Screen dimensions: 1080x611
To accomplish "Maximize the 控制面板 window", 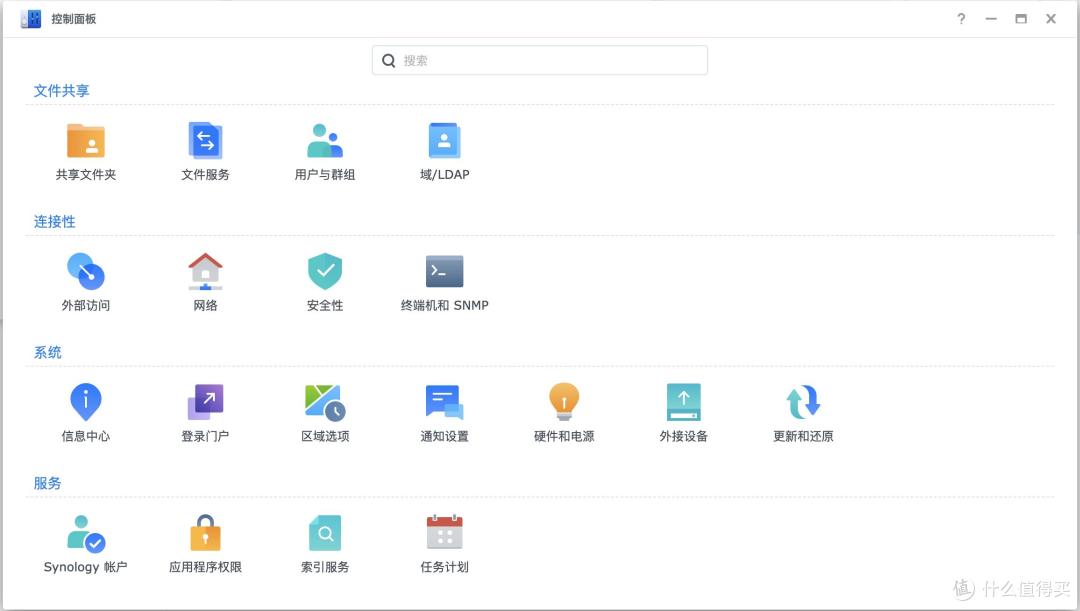I will [1021, 19].
